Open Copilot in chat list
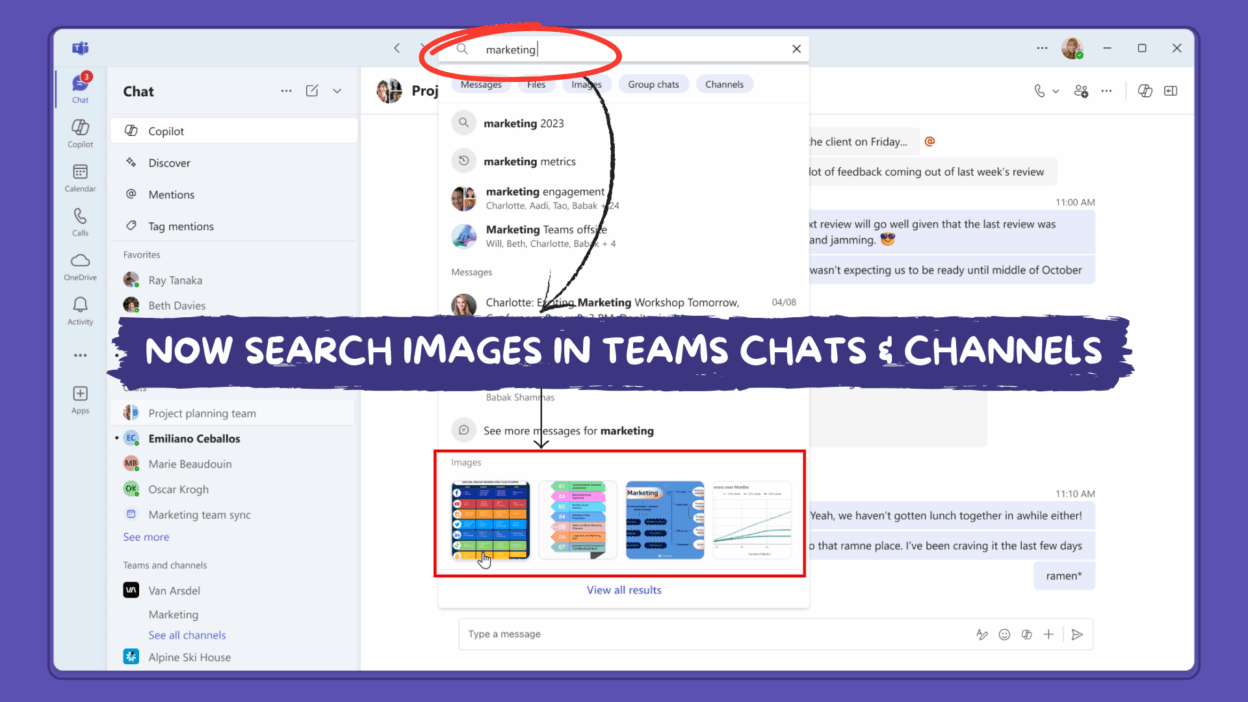Screen dimensions: 1248x702 click(x=233, y=131)
